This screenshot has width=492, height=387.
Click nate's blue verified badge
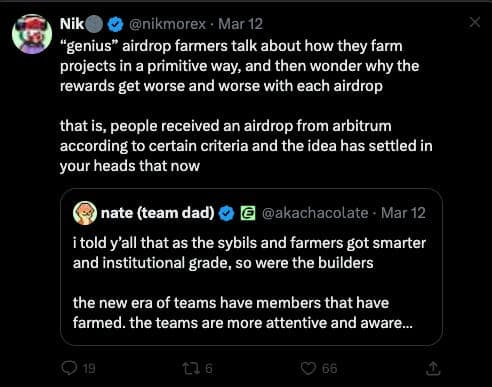click(x=226, y=213)
